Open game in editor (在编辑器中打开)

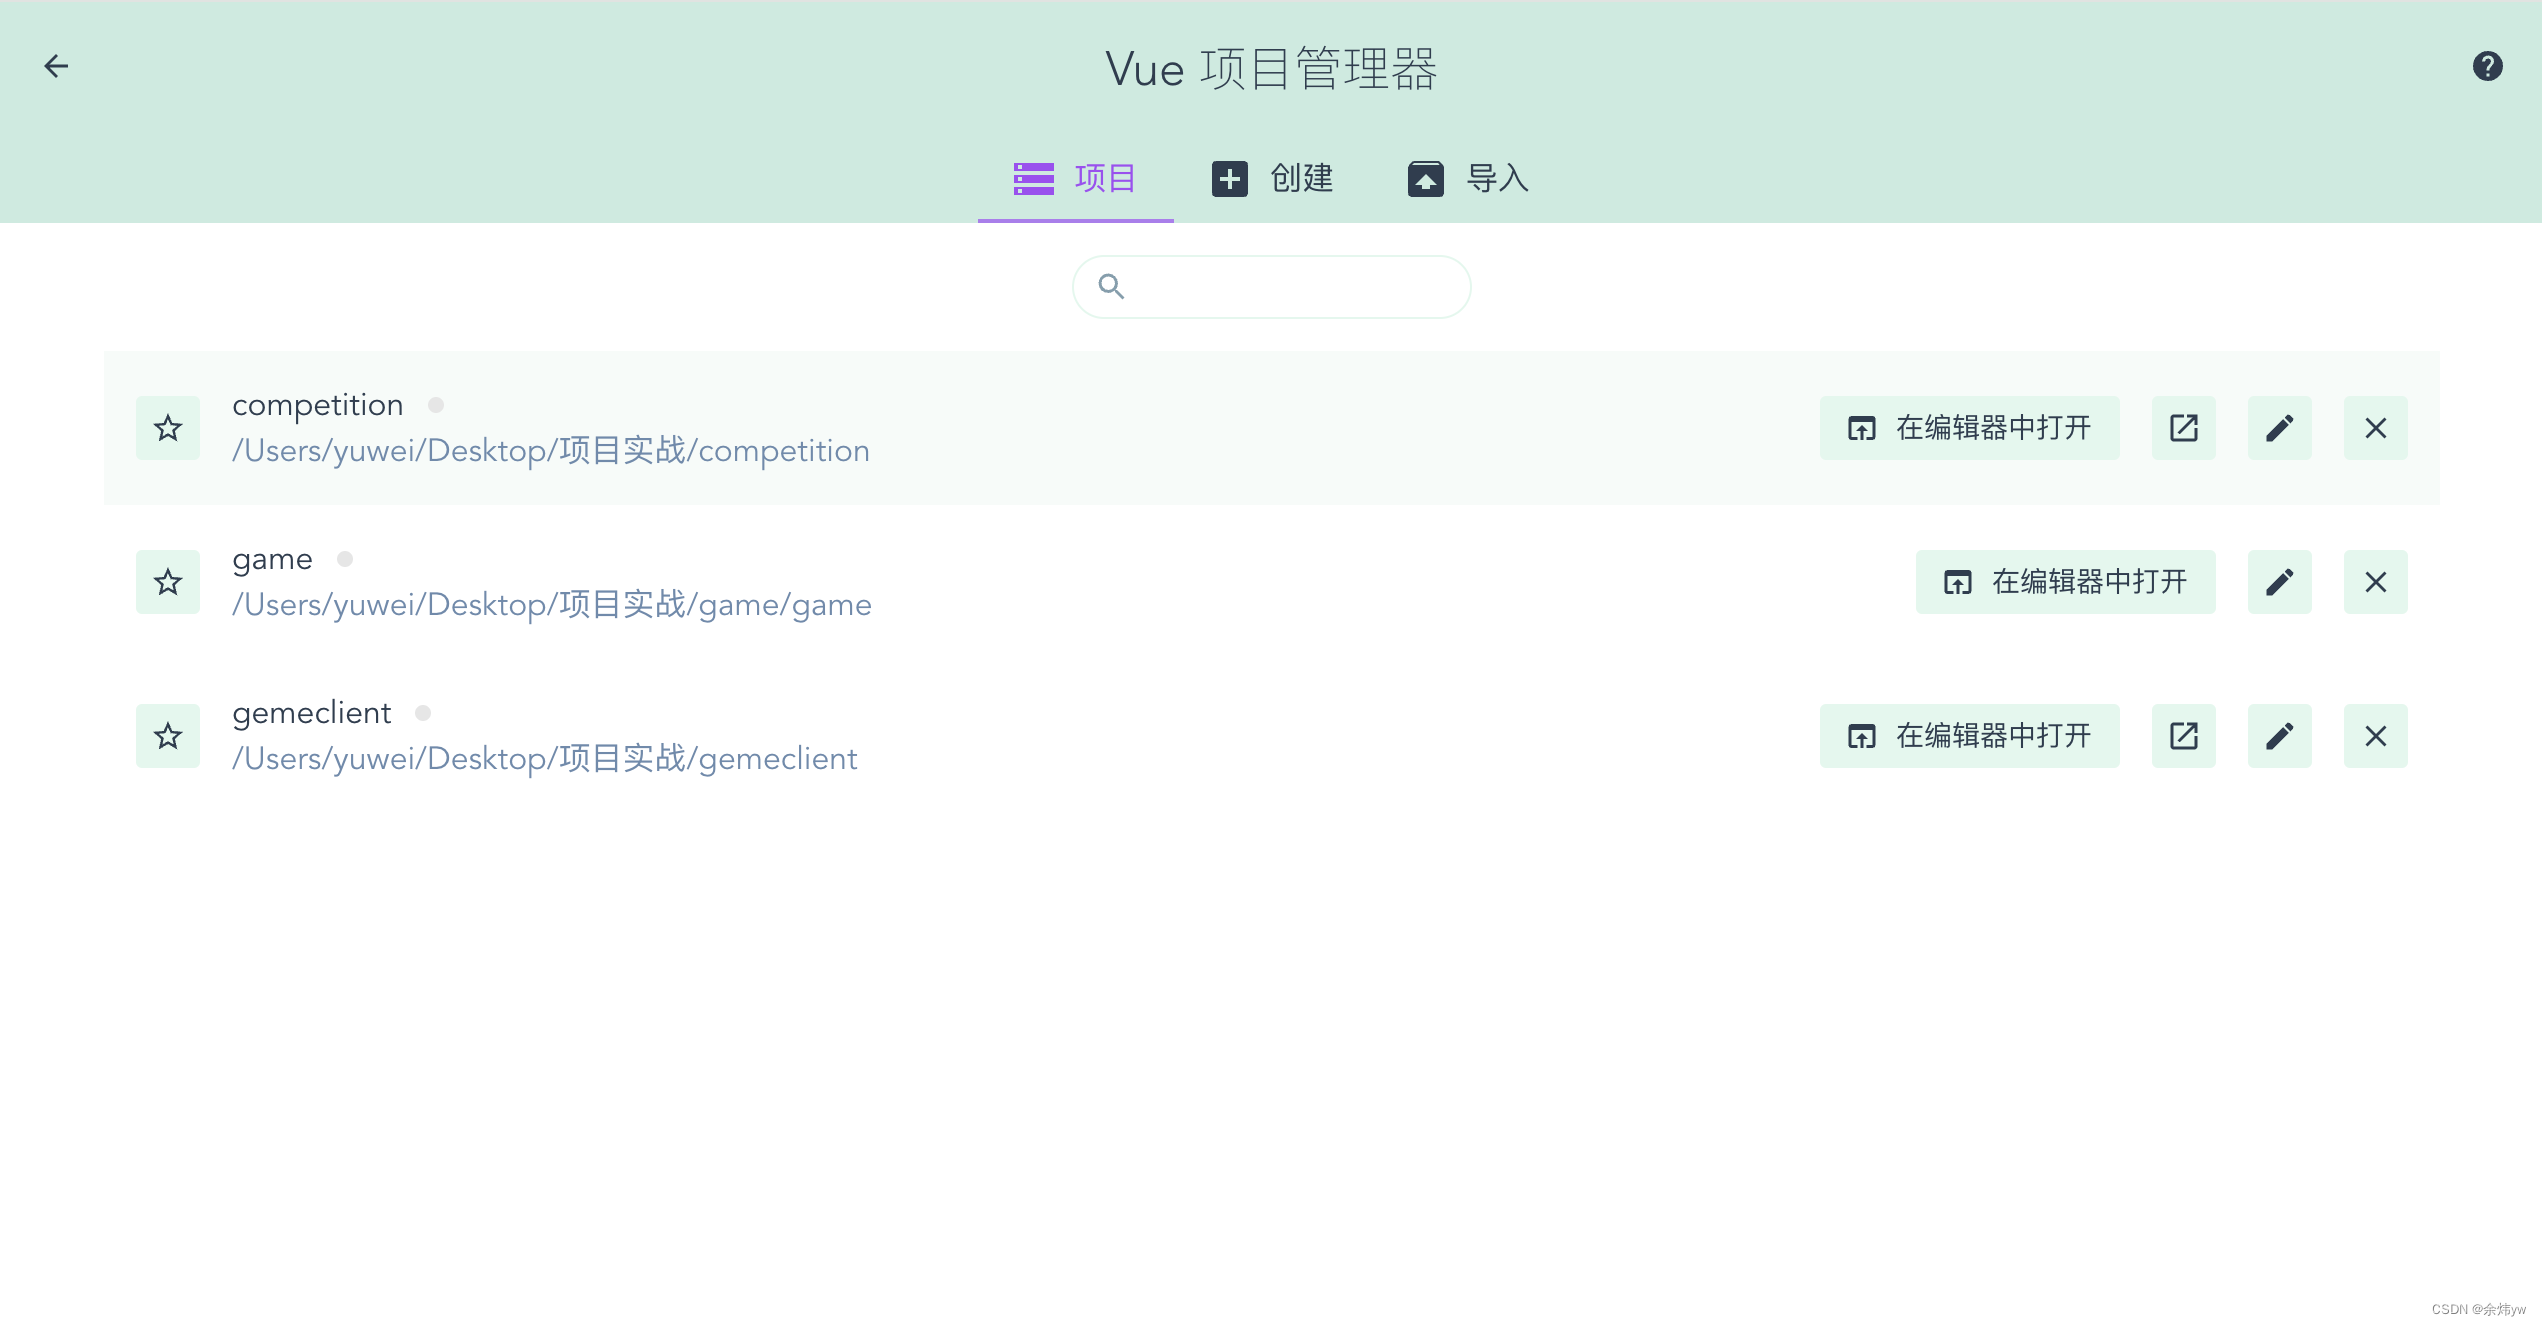click(x=2065, y=582)
